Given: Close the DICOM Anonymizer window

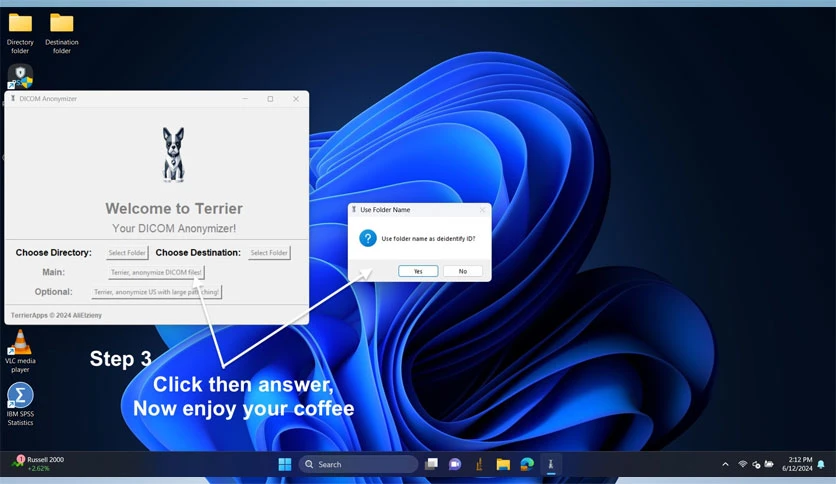Looking at the screenshot, I should click(x=296, y=99).
